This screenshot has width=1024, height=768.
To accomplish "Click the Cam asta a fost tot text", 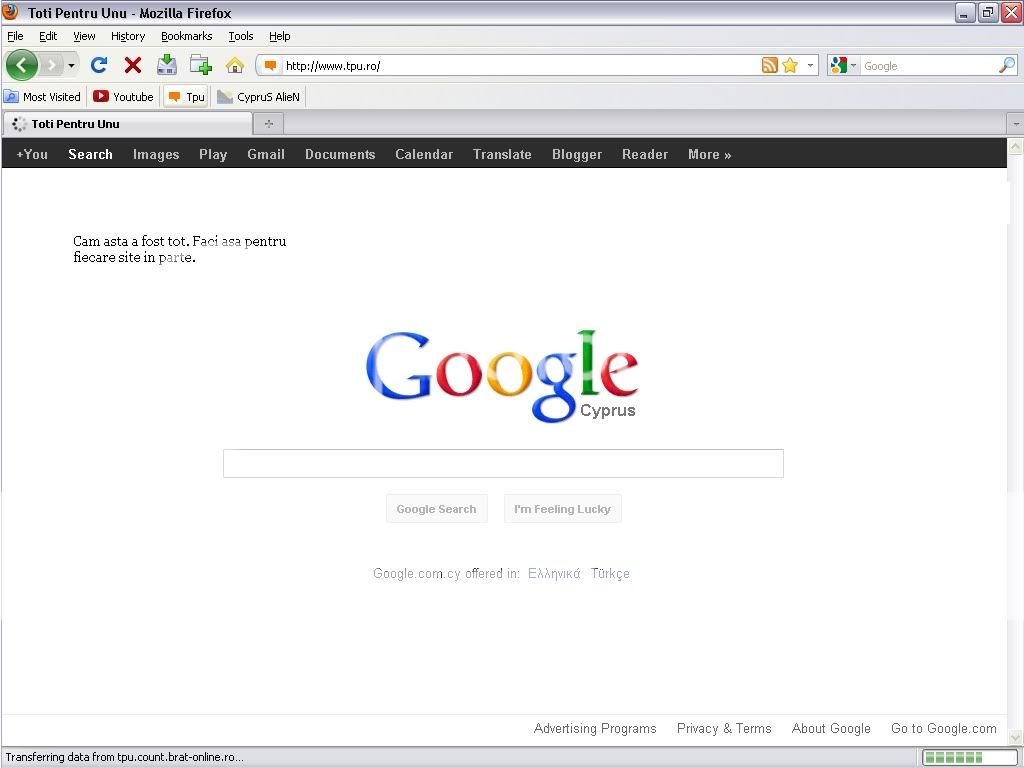I will (x=180, y=249).
